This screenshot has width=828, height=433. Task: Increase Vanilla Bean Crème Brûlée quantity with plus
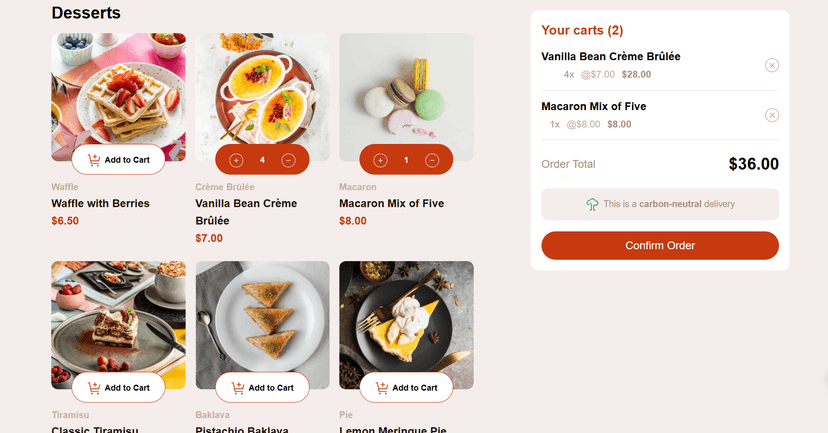pyautogui.click(x=236, y=160)
